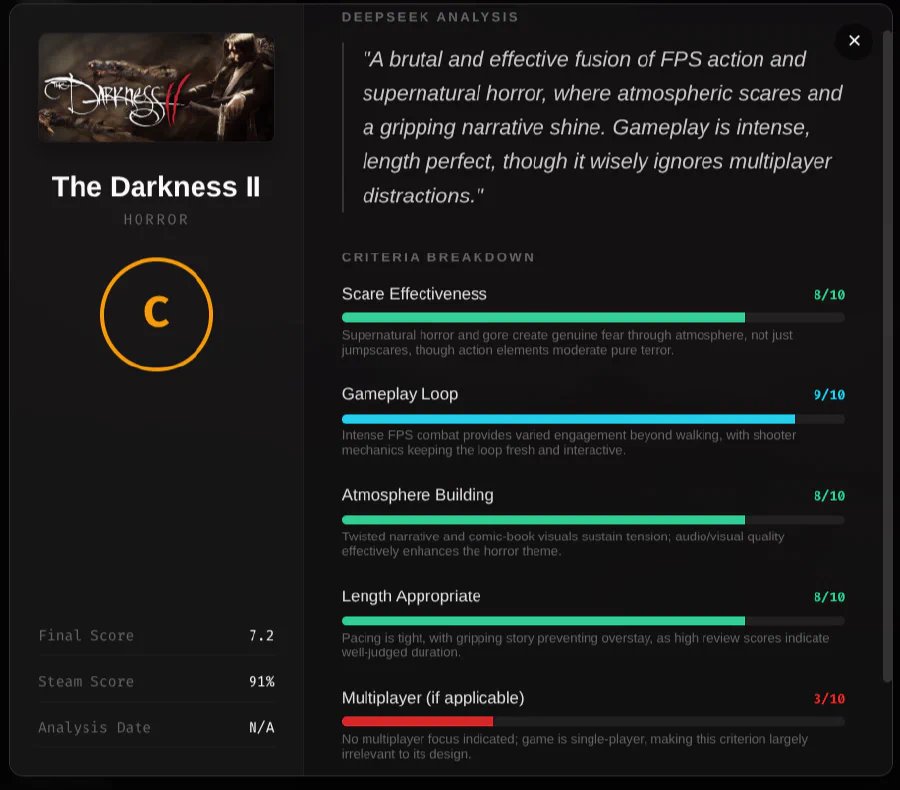900x790 pixels.
Task: Click the CRITERIA BREAKDOWN section header
Action: pyautogui.click(x=439, y=257)
